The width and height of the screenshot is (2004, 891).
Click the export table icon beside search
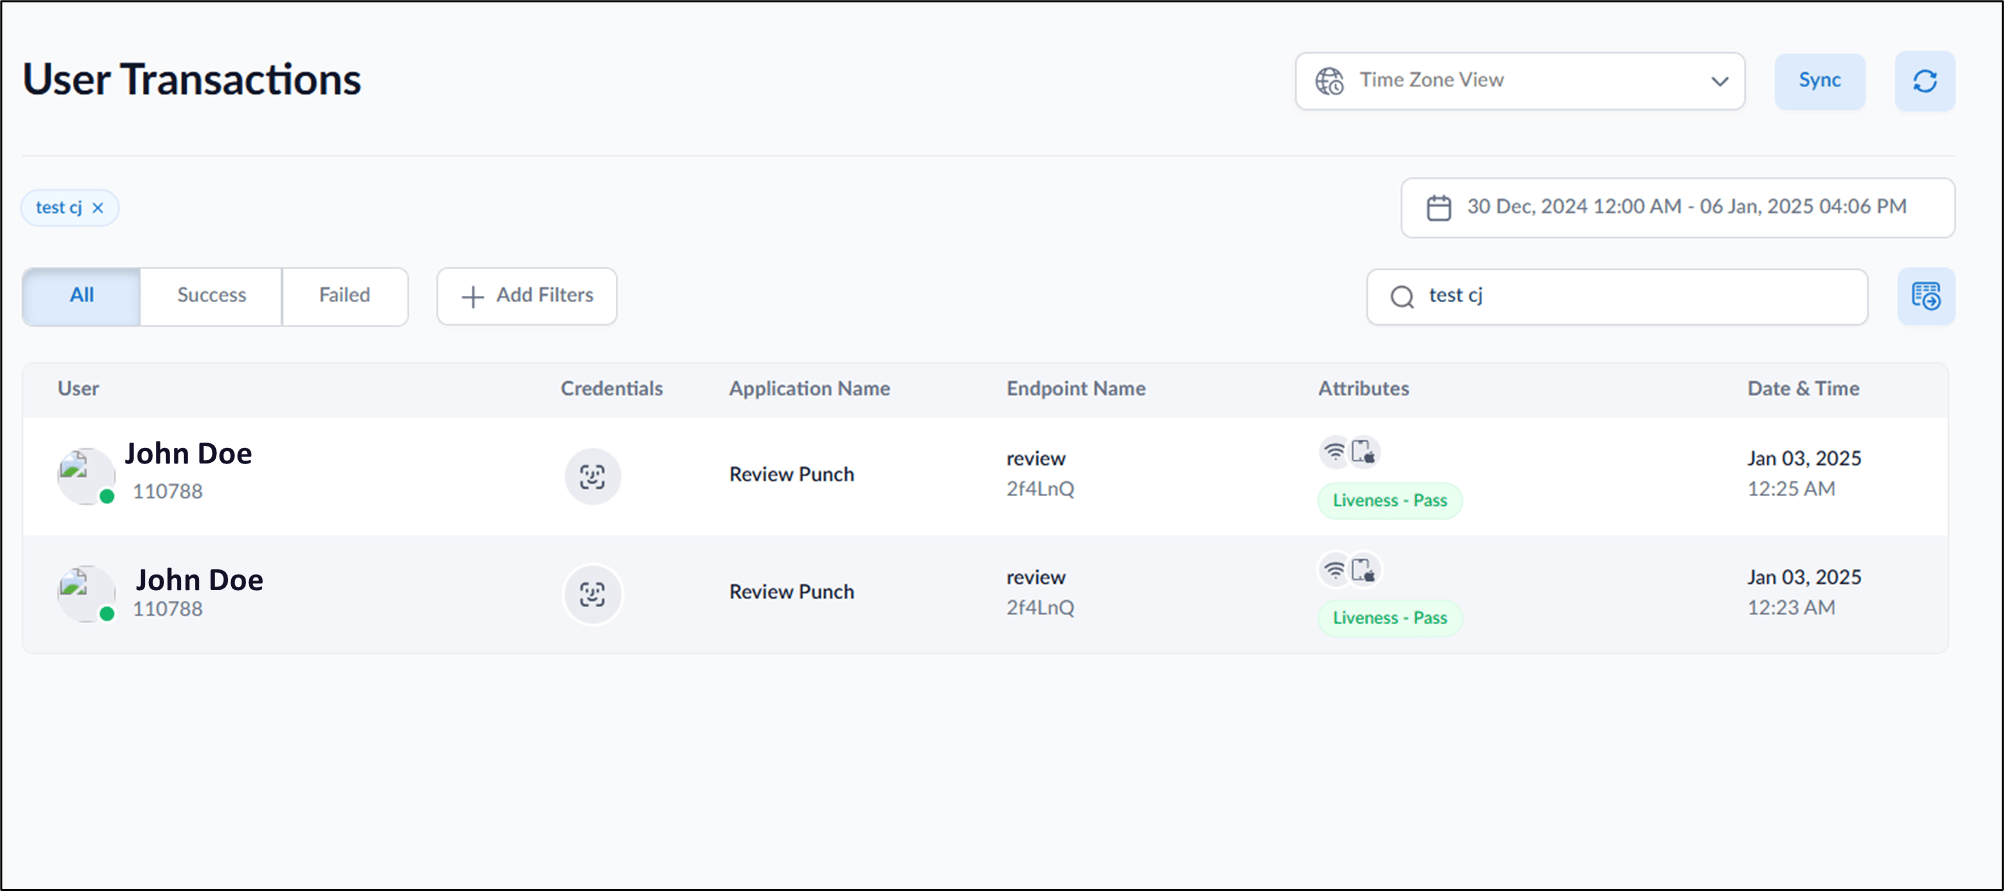[1926, 296]
